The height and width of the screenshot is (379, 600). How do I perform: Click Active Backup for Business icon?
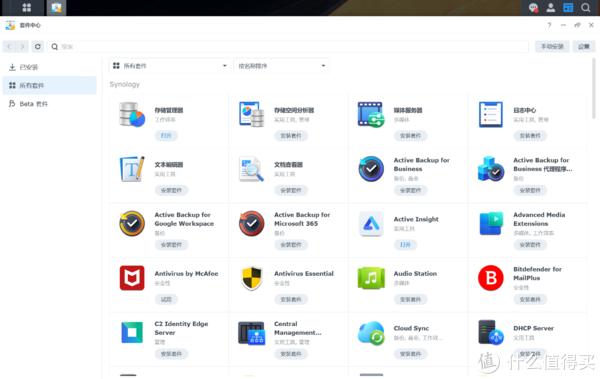point(371,169)
